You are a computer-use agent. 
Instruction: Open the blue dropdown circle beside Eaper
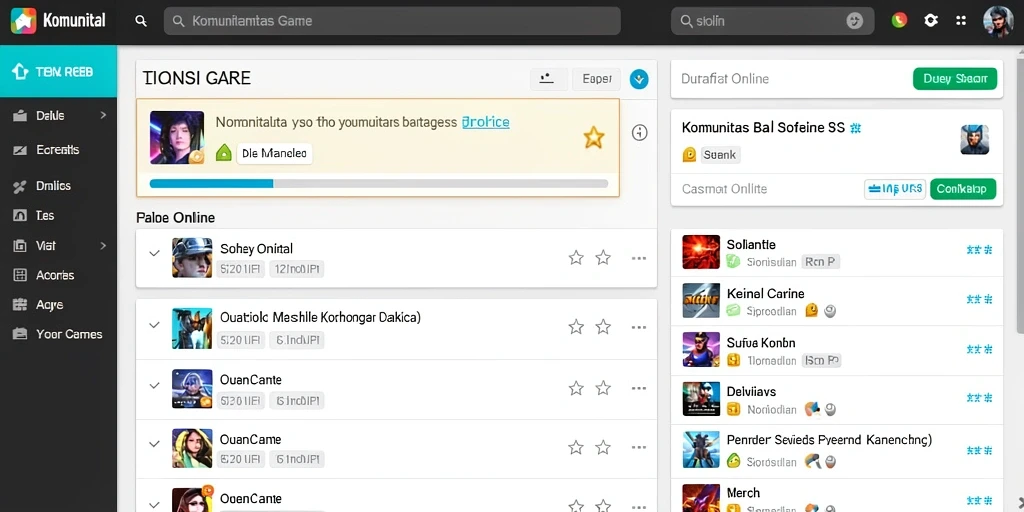(639, 79)
